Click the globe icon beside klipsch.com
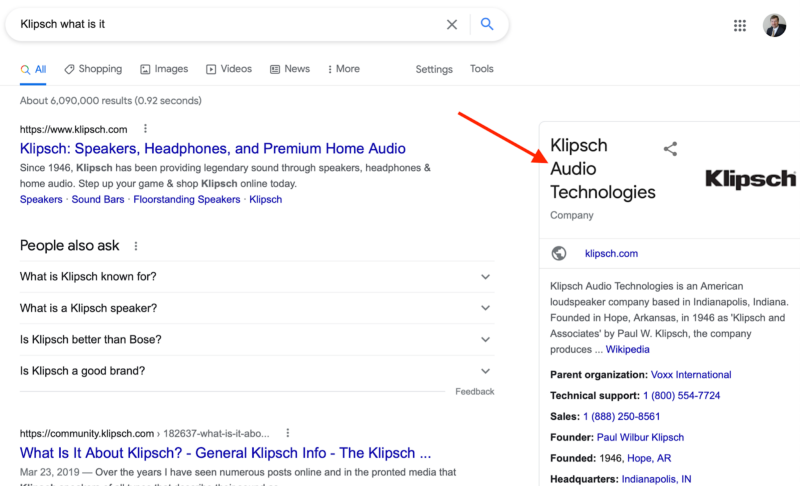Screen dimensions: 800x486 (559, 253)
